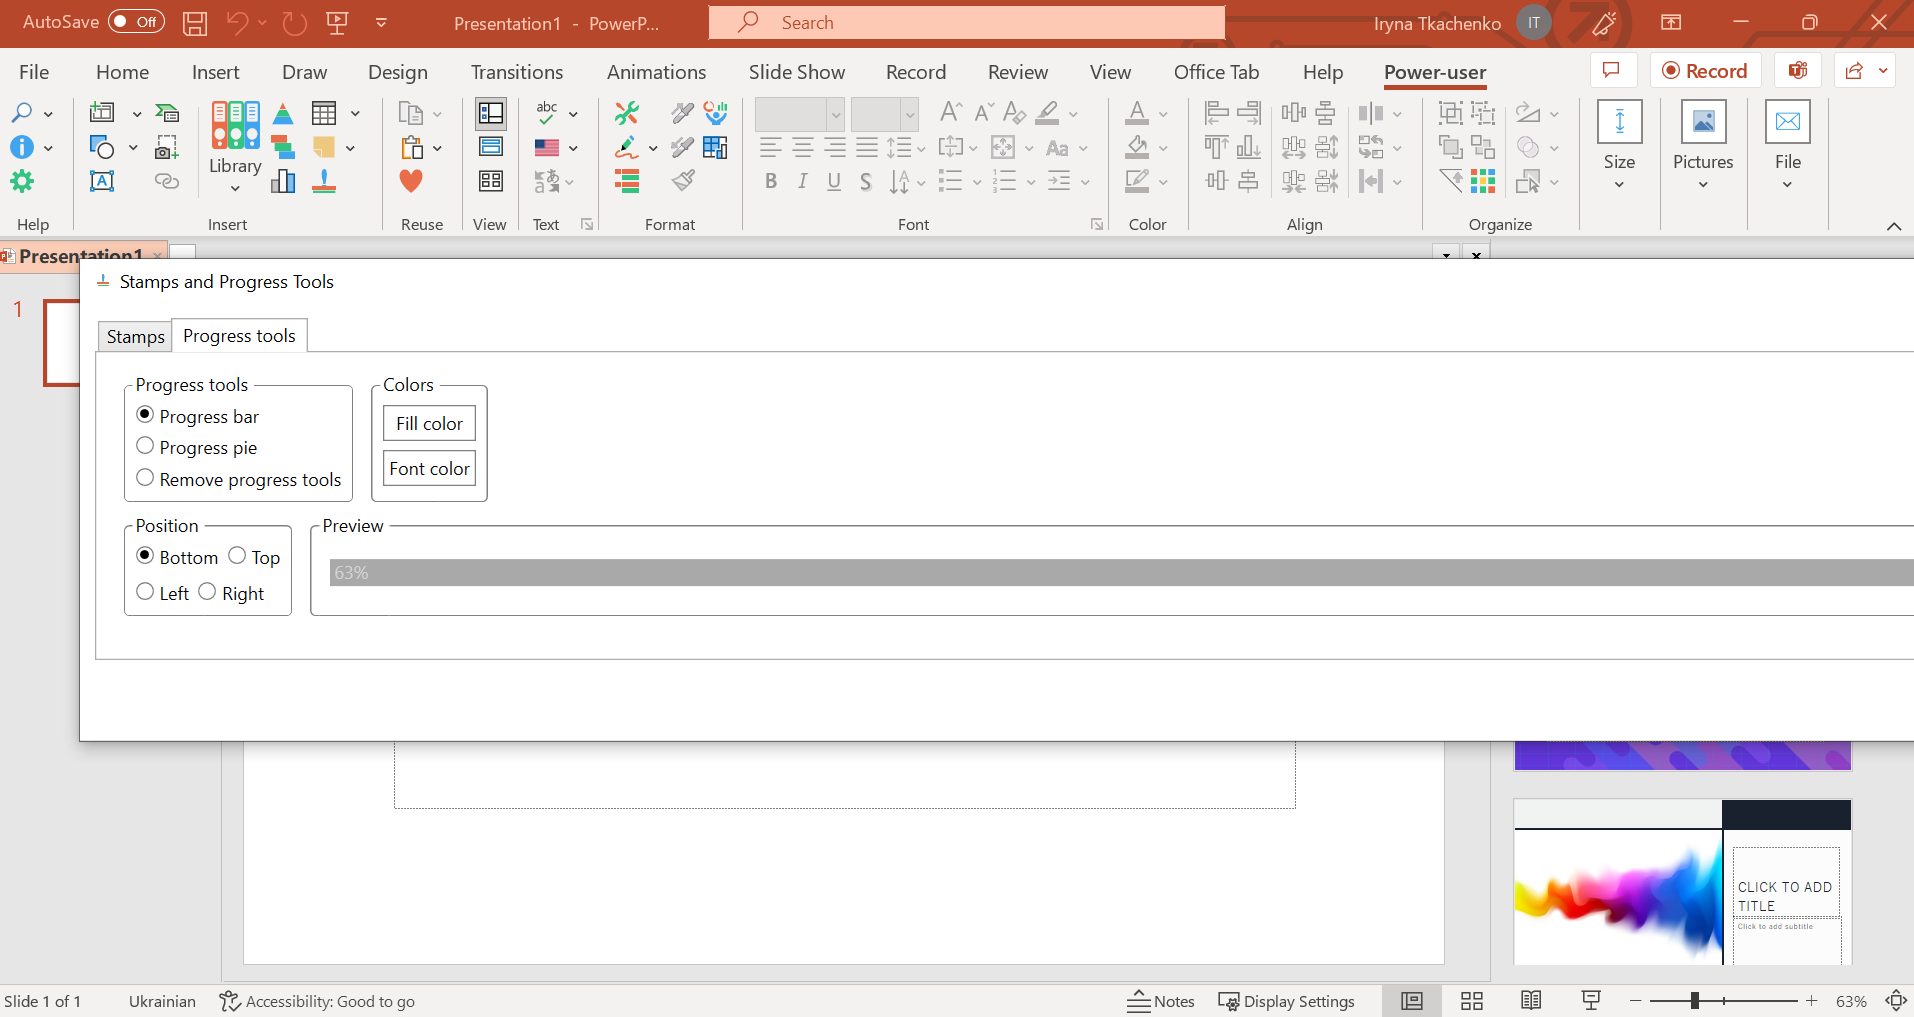Select Right position radio button
This screenshot has height=1017, width=1914.
tap(207, 592)
